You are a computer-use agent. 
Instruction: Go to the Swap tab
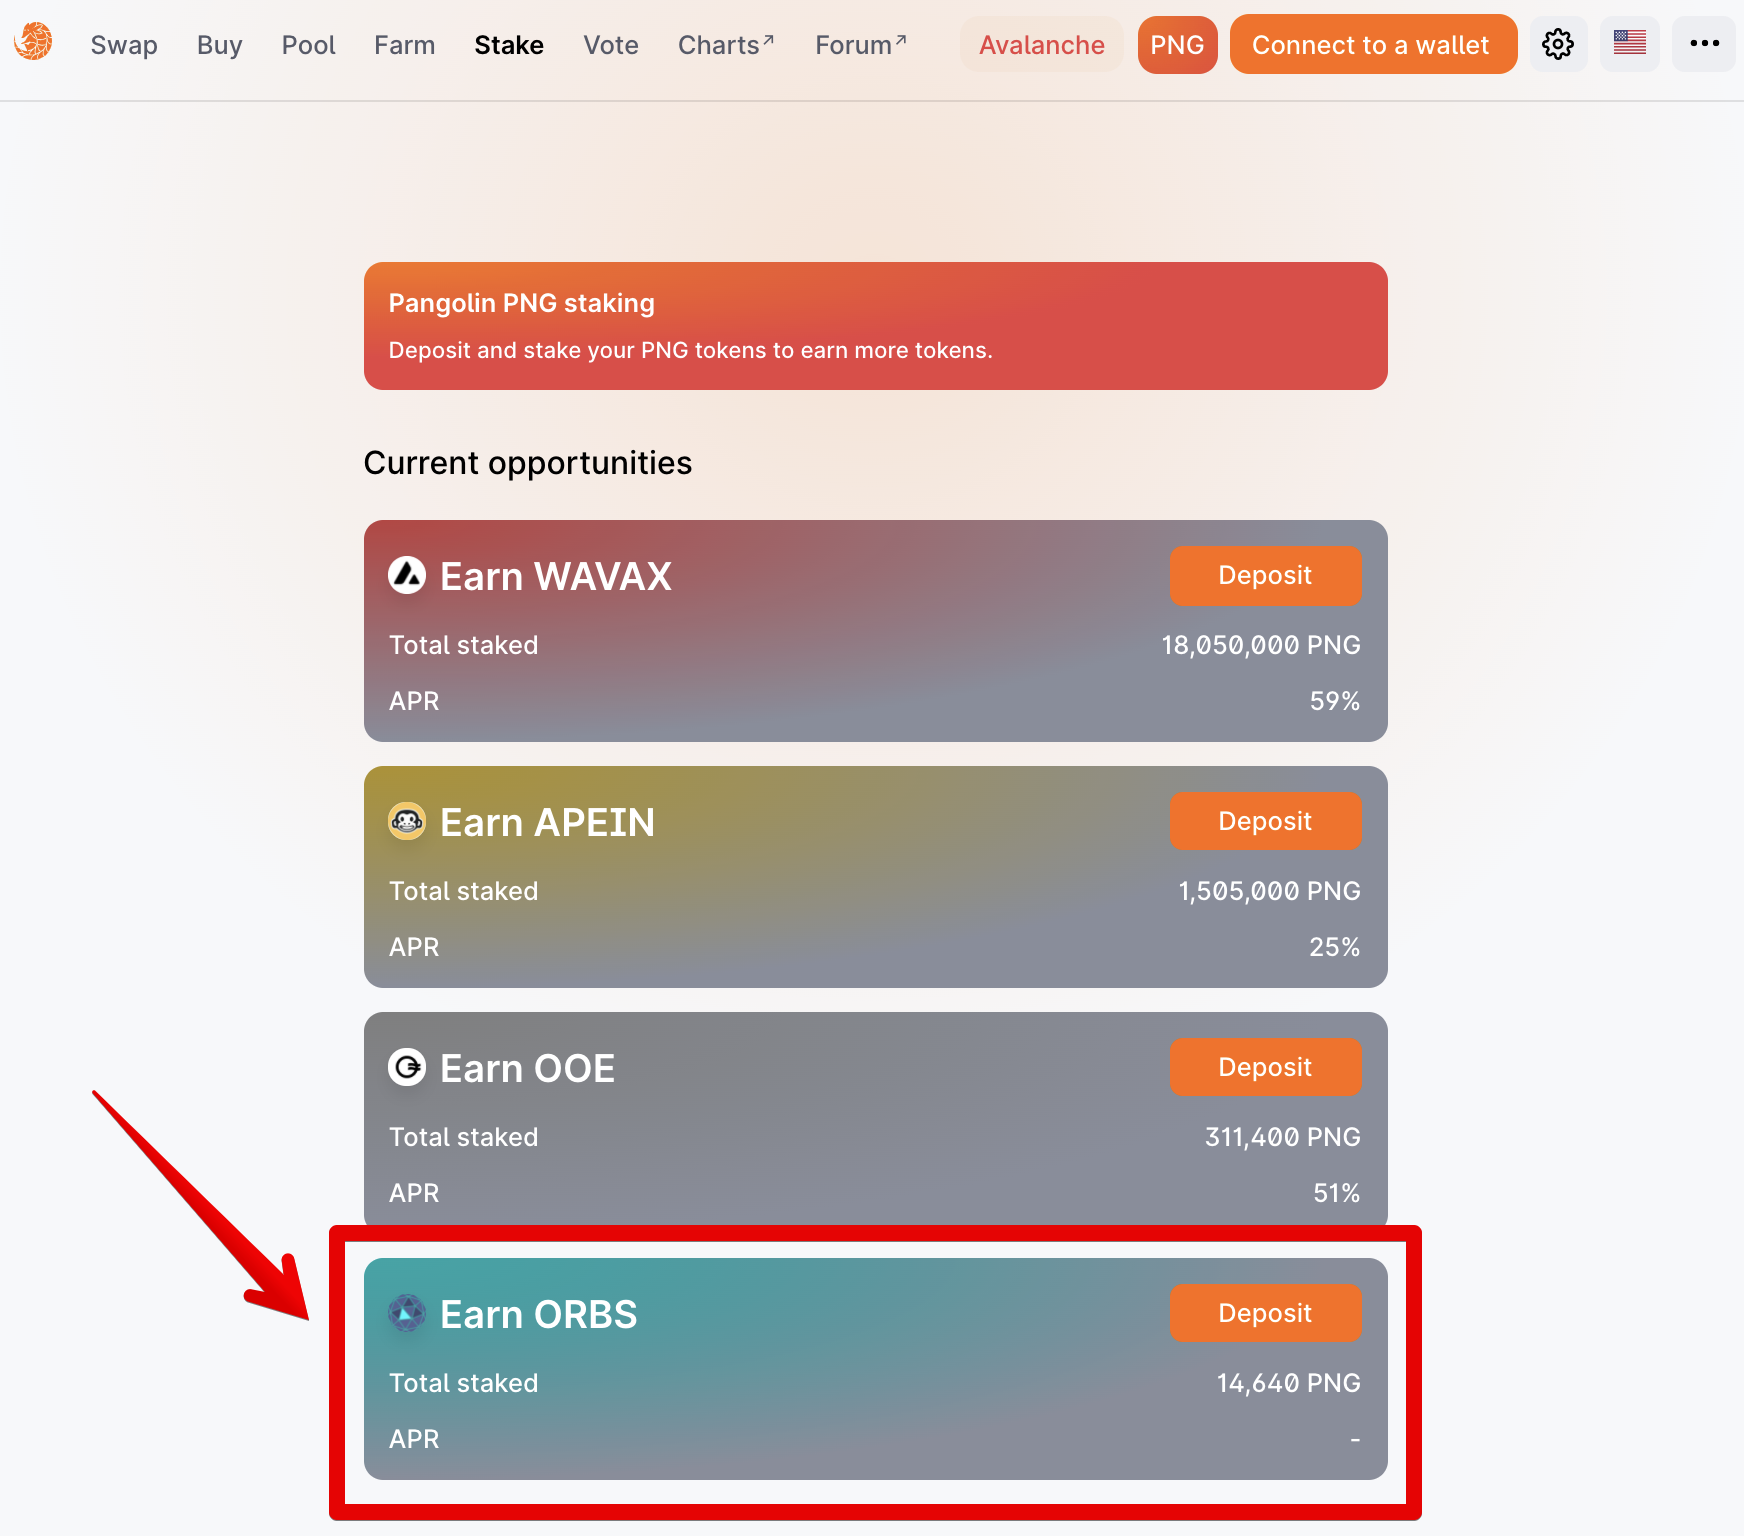[124, 45]
